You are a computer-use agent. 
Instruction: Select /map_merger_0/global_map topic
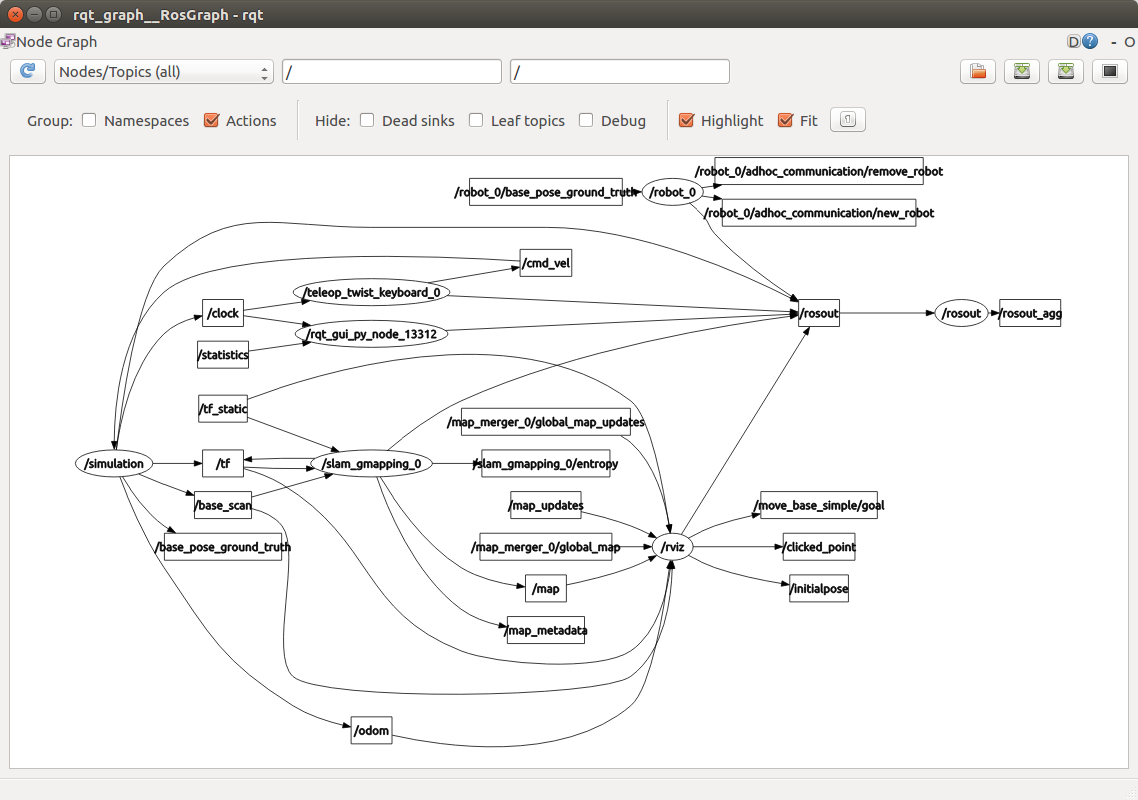[x=546, y=547]
